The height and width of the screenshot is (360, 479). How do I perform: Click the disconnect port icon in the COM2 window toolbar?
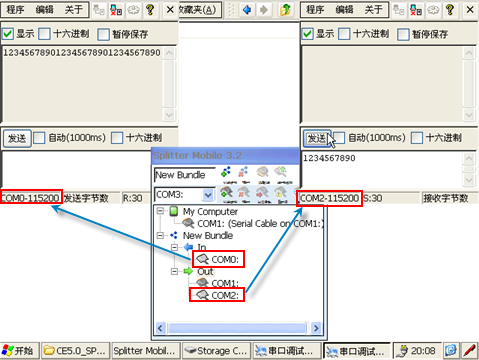click(x=416, y=10)
